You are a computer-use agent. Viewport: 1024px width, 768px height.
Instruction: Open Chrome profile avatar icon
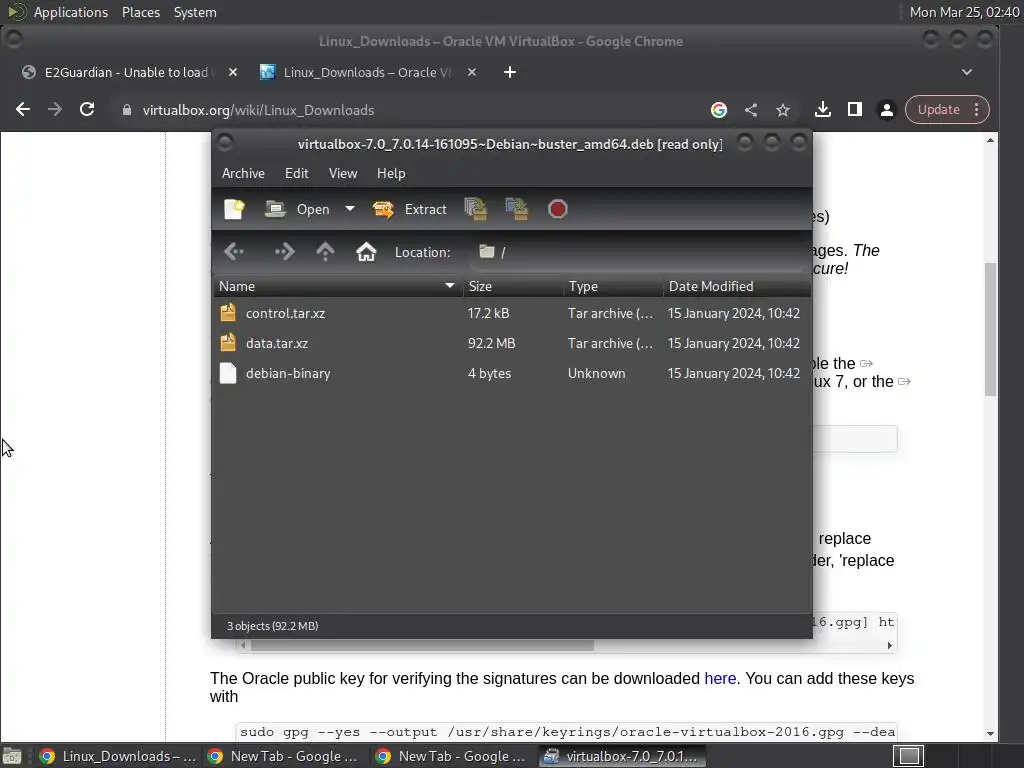pos(887,110)
